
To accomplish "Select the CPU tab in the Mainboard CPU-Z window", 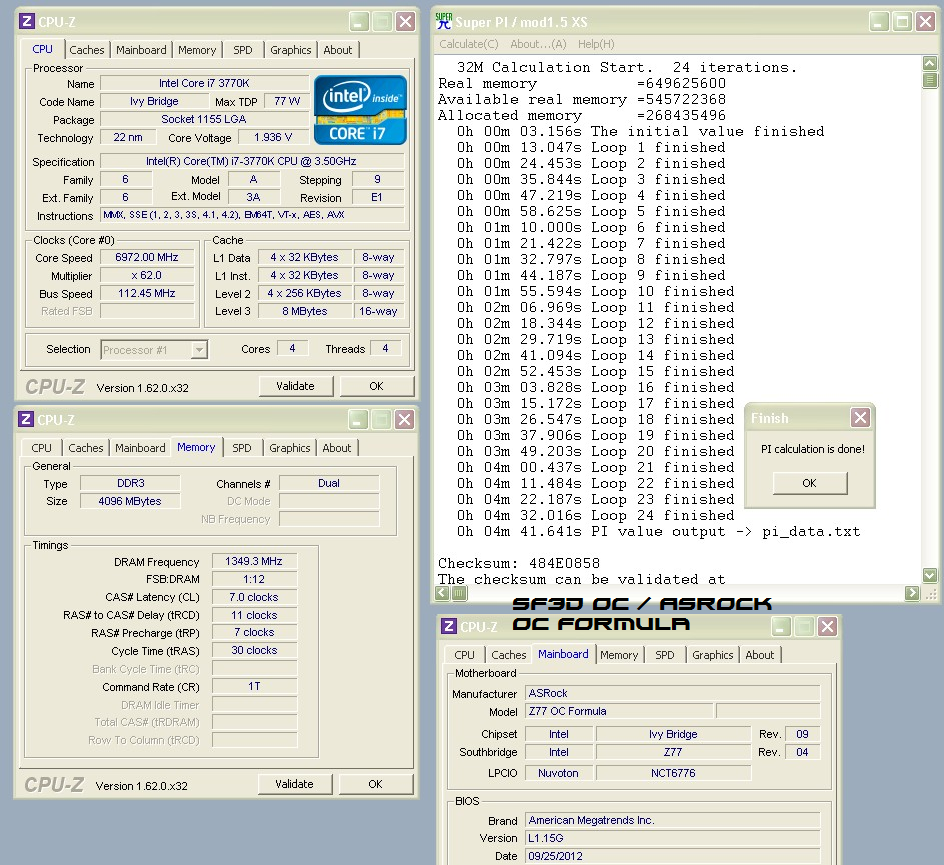I will 464,655.
